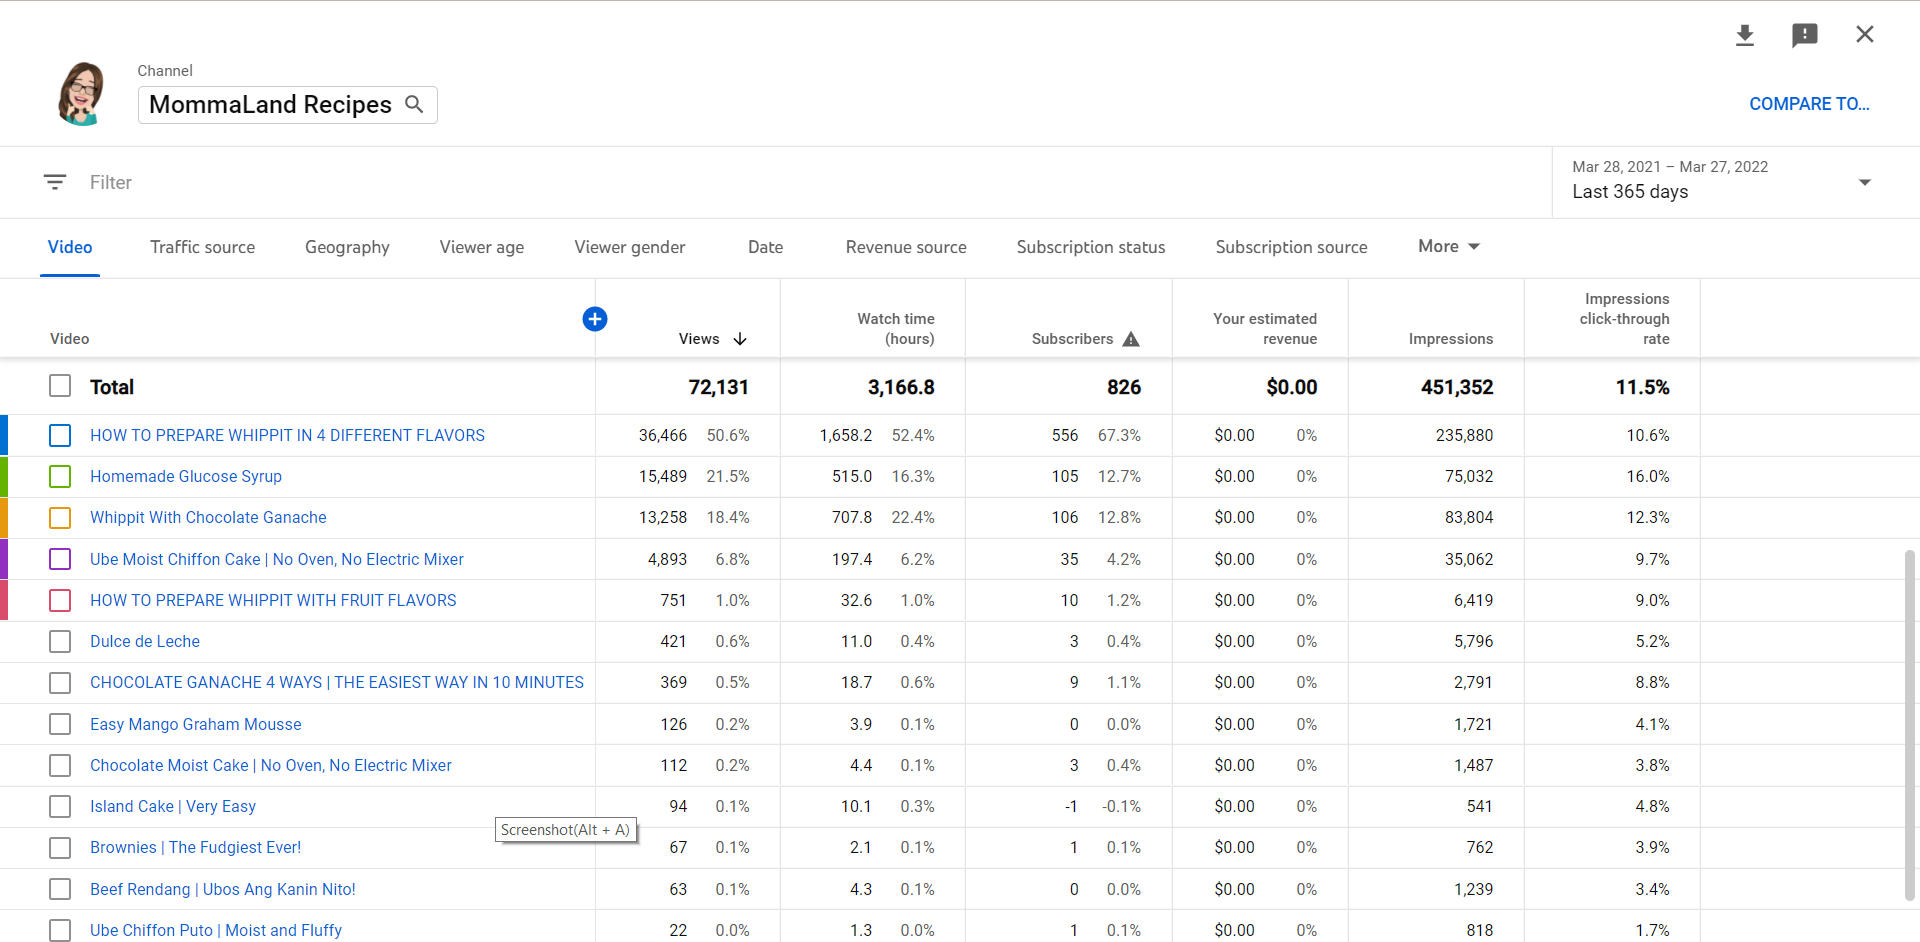Open the Whippit With Chocolate Ganache video link

pos(208,518)
